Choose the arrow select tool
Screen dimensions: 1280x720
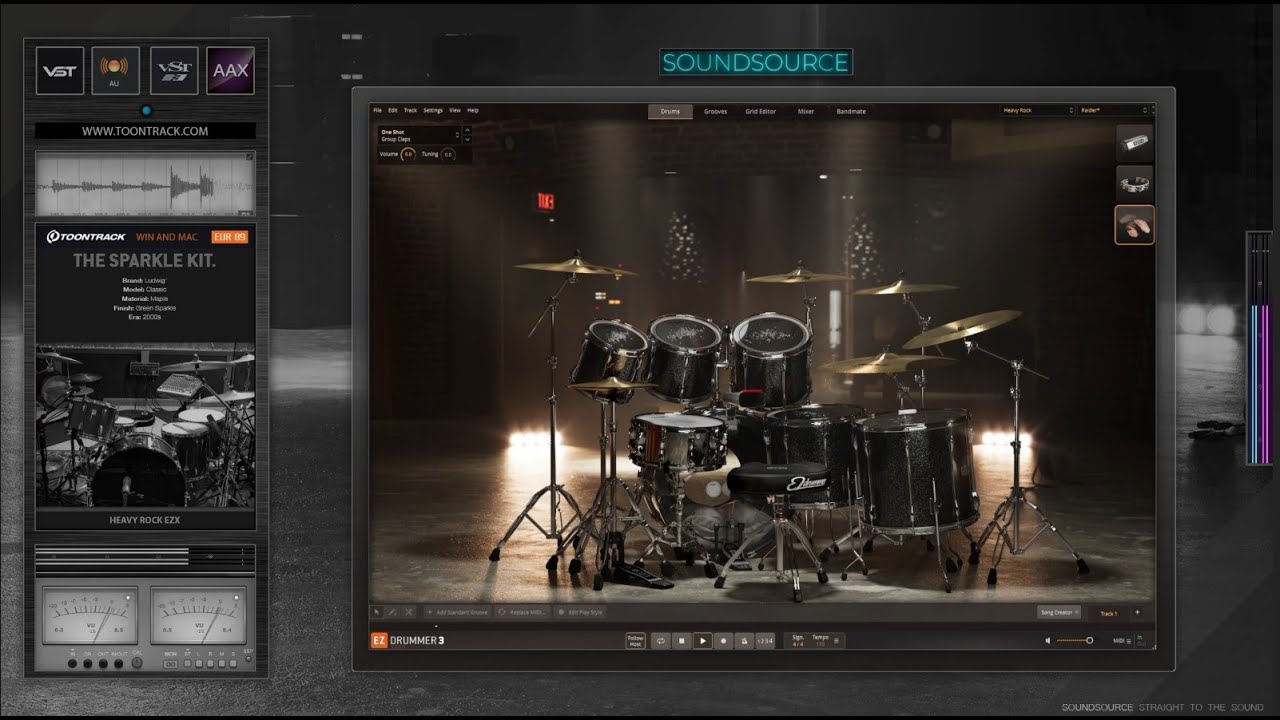click(x=377, y=612)
